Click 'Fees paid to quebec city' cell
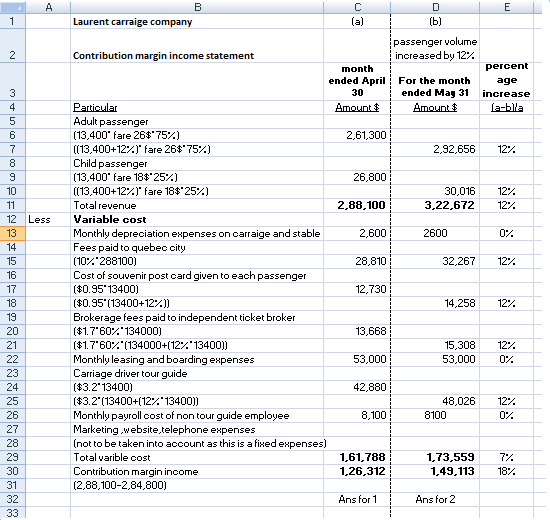This screenshot has height=520, width=550. [x=197, y=247]
